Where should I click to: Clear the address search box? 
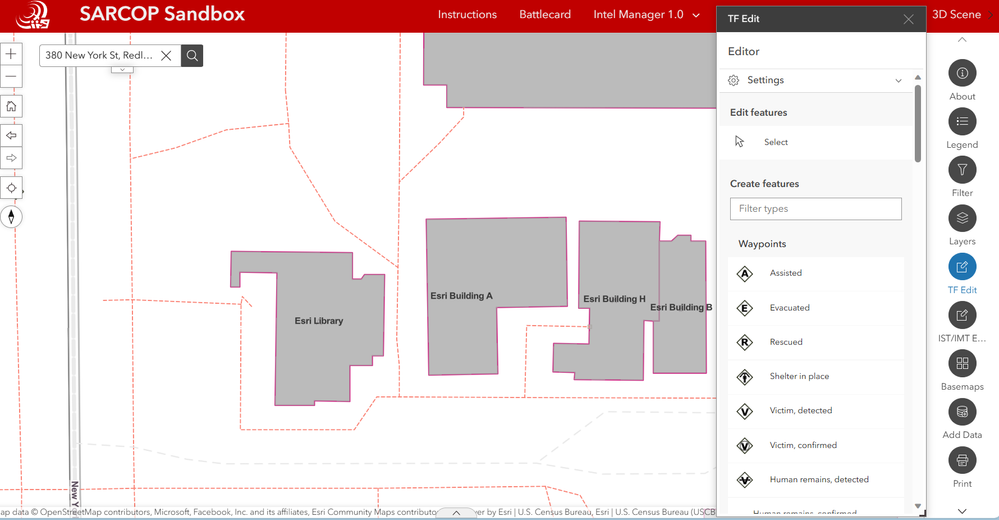[x=166, y=55]
